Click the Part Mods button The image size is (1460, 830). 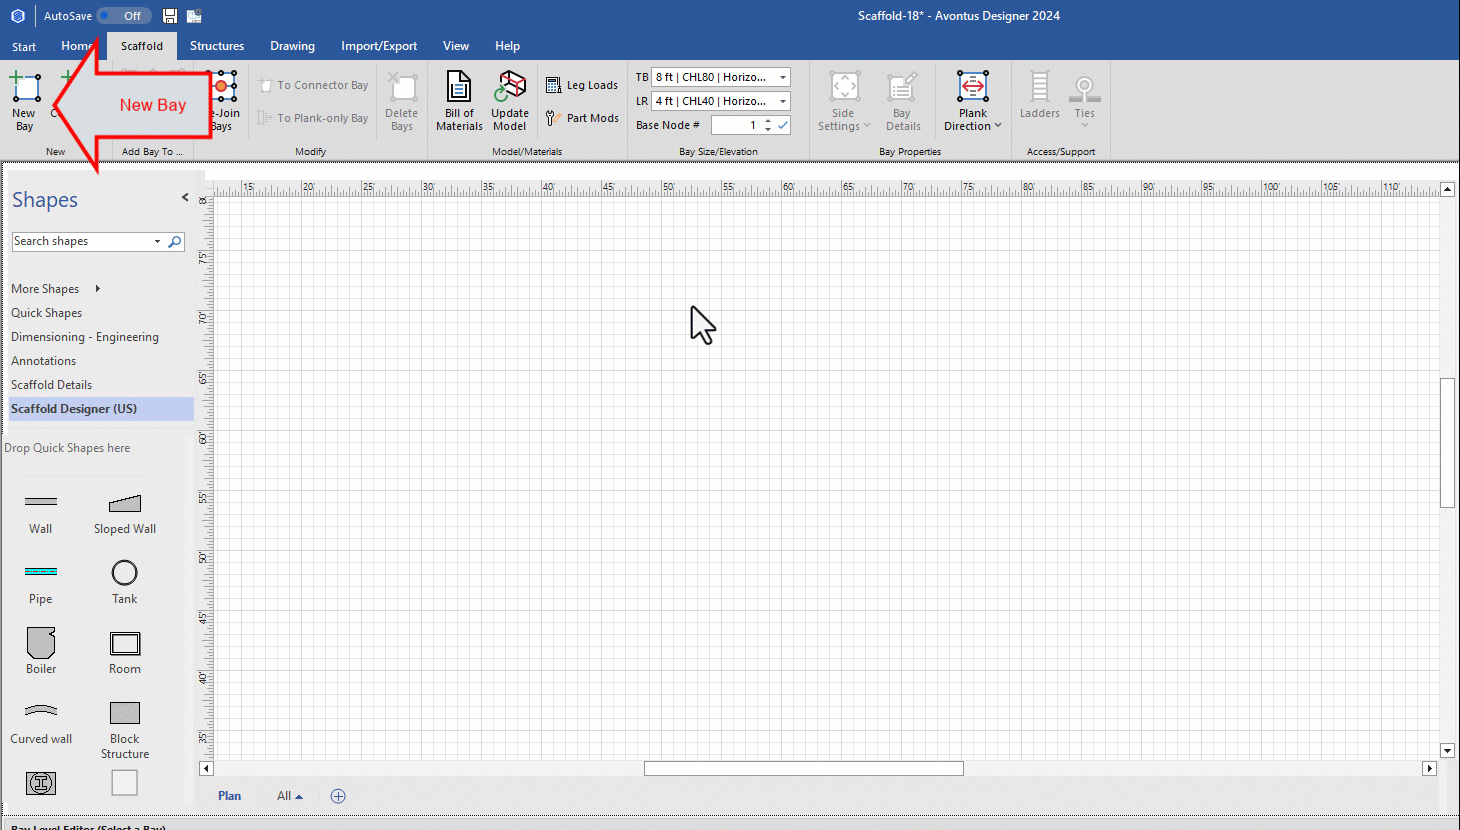pos(582,118)
